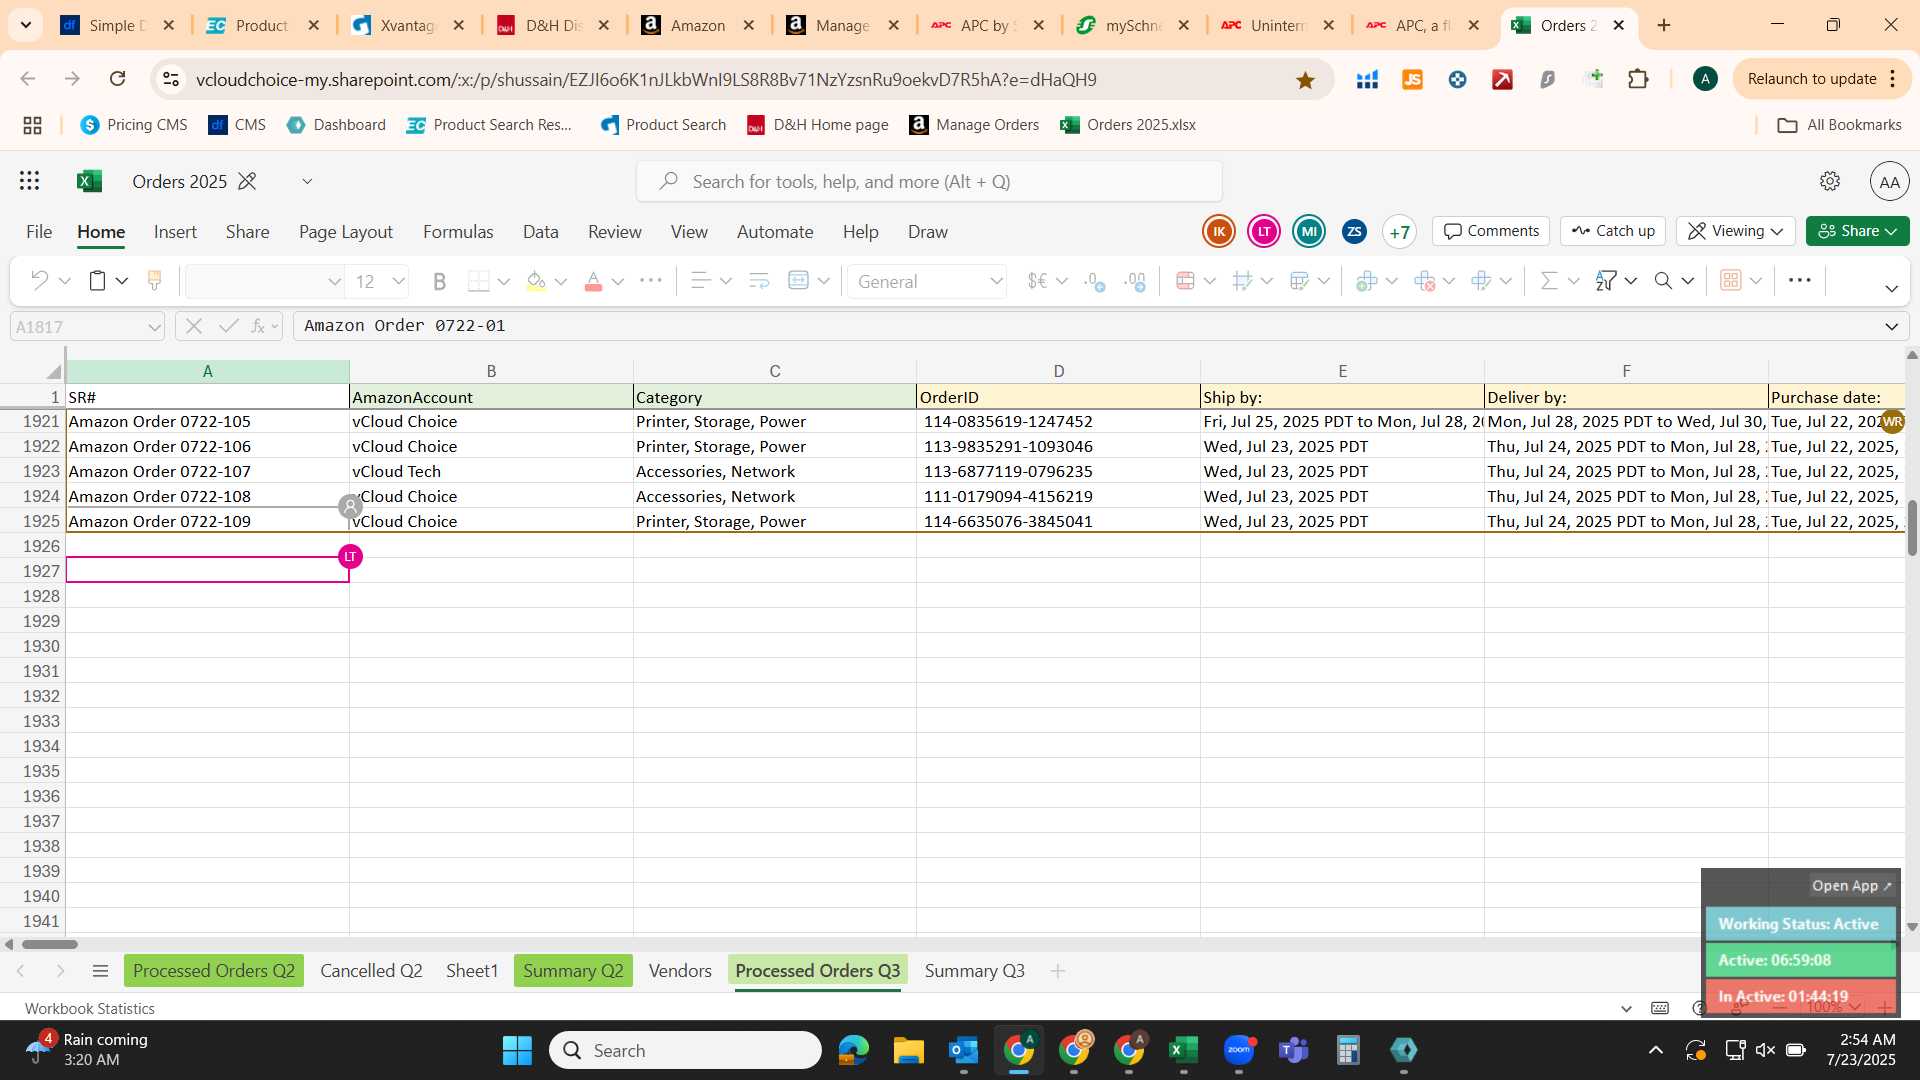Open font size 12 dropdown
1920x1080 pixels.
pos(398,282)
